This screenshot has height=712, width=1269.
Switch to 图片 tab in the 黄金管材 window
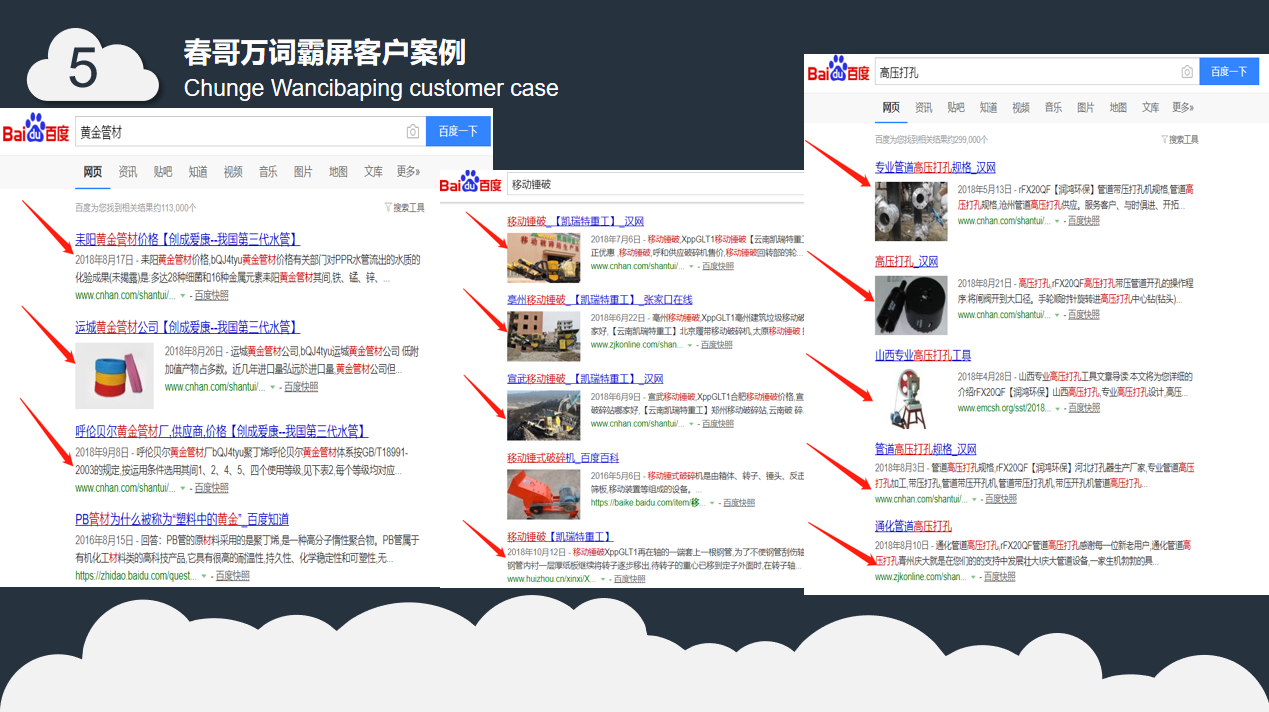click(303, 172)
